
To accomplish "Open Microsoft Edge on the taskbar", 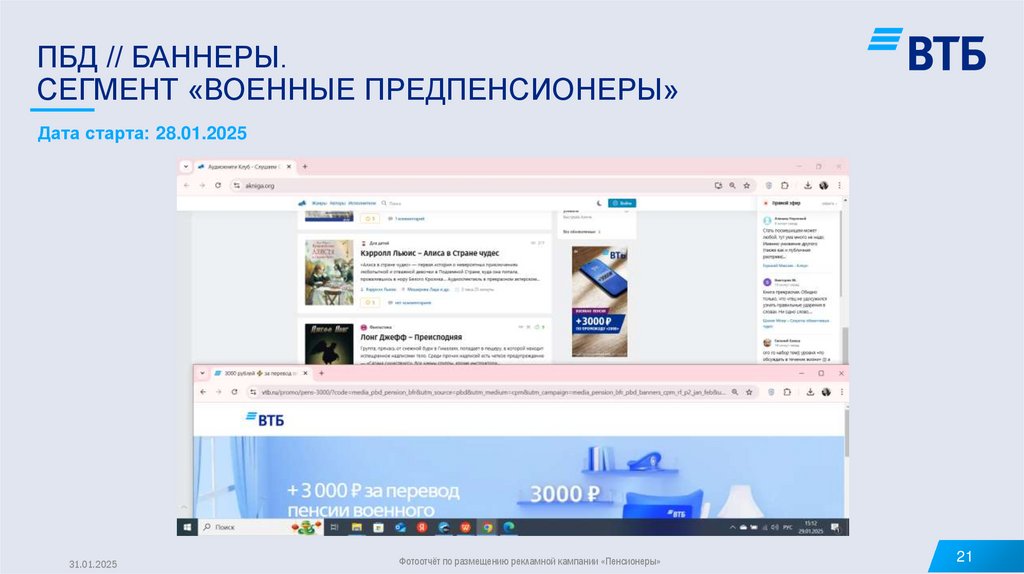I will pyautogui.click(x=509, y=527).
